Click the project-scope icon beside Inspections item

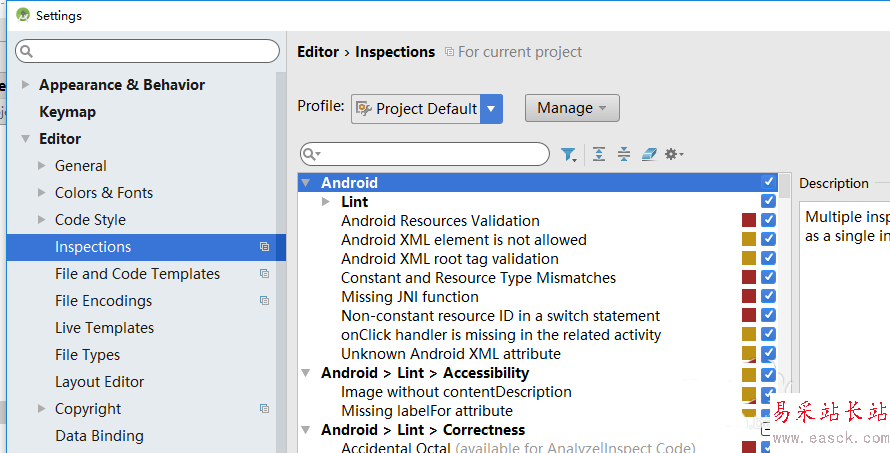pyautogui.click(x=264, y=247)
